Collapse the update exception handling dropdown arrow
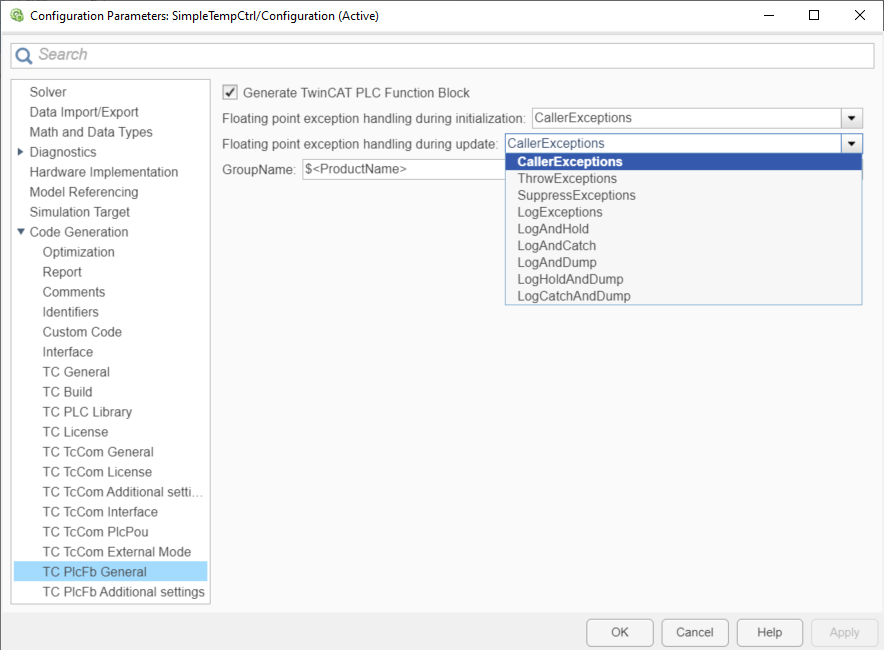The height and width of the screenshot is (650, 884). click(x=851, y=144)
